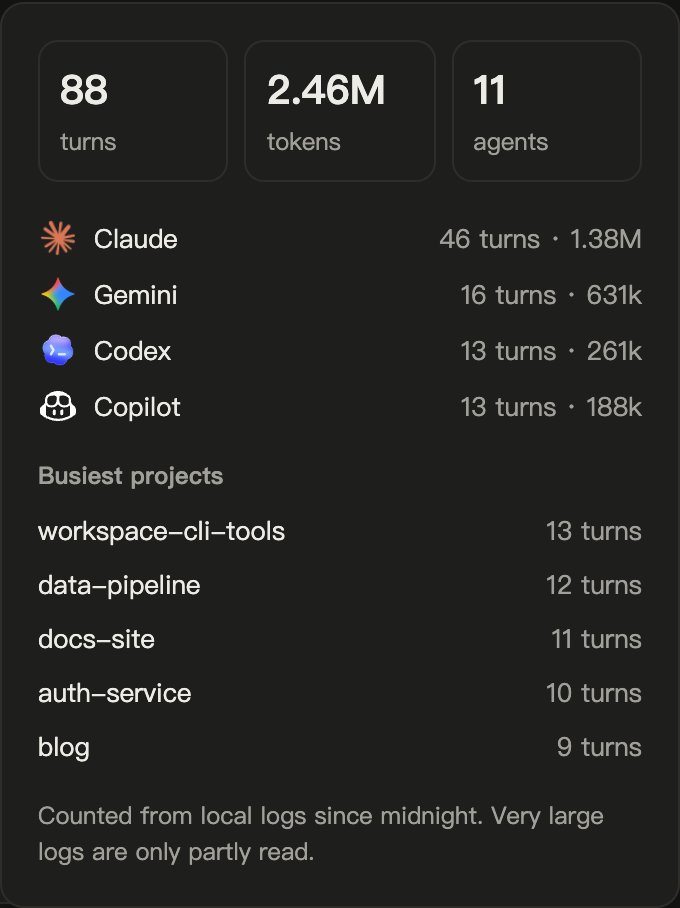Screen dimensions: 680x908
Task: Select the 88 turns stat card
Action: point(133,111)
